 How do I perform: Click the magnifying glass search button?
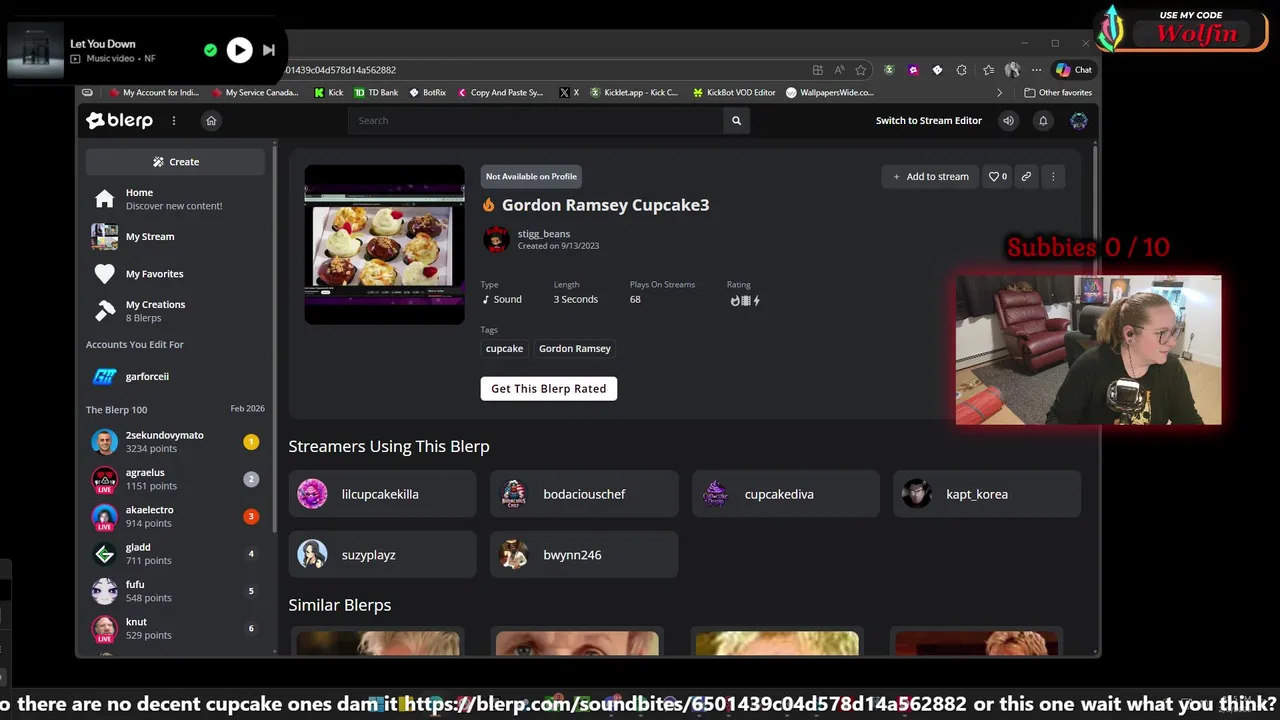point(737,121)
